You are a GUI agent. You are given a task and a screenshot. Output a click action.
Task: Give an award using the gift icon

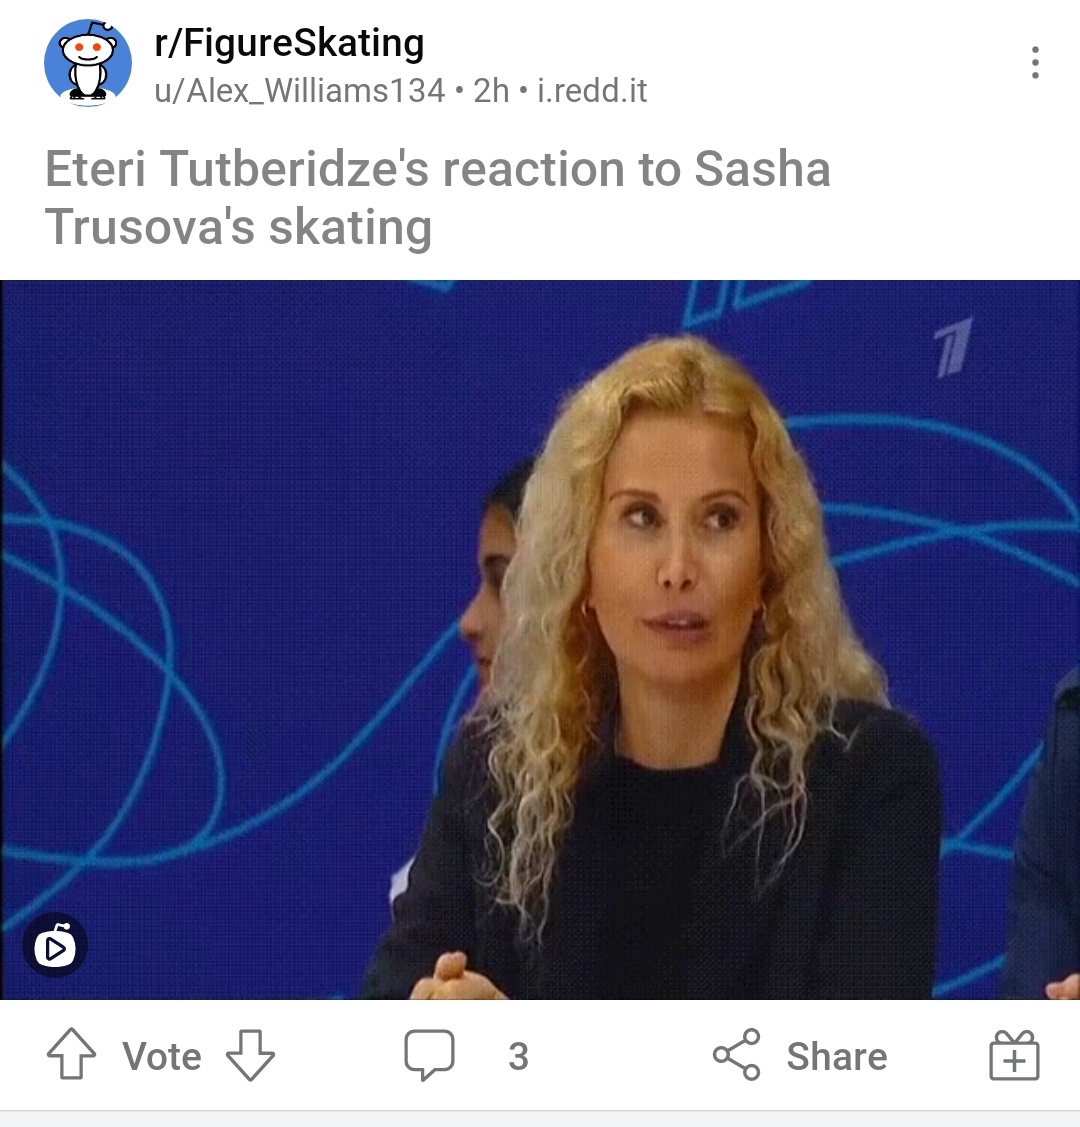(x=1014, y=1055)
